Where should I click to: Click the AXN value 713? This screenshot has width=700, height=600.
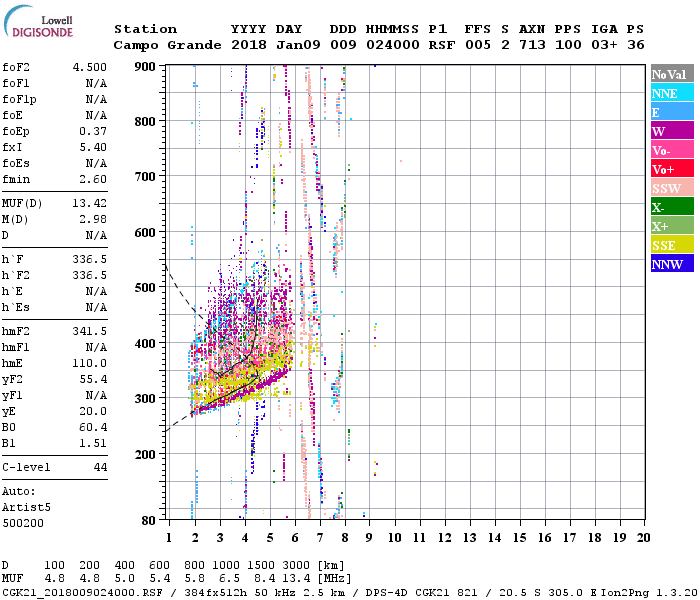click(x=532, y=45)
